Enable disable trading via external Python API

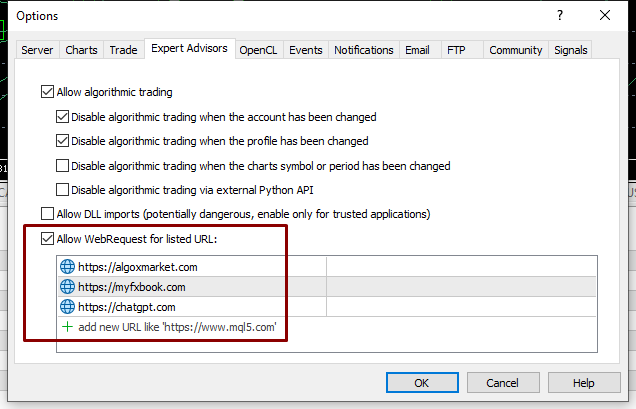[x=63, y=190]
